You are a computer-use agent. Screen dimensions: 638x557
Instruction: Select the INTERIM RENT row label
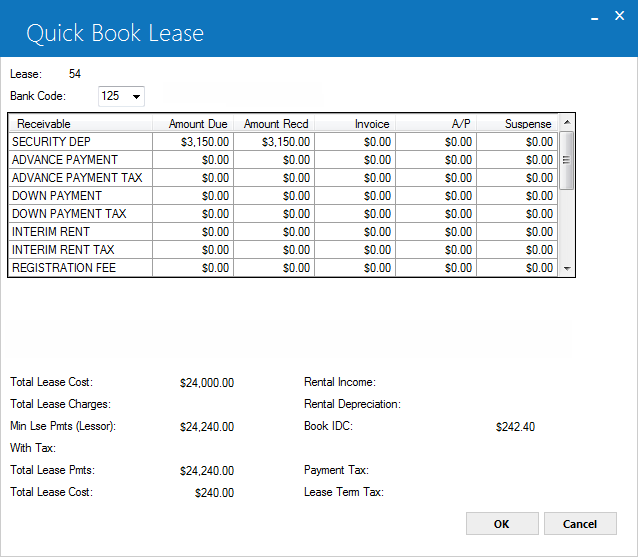click(x=80, y=232)
